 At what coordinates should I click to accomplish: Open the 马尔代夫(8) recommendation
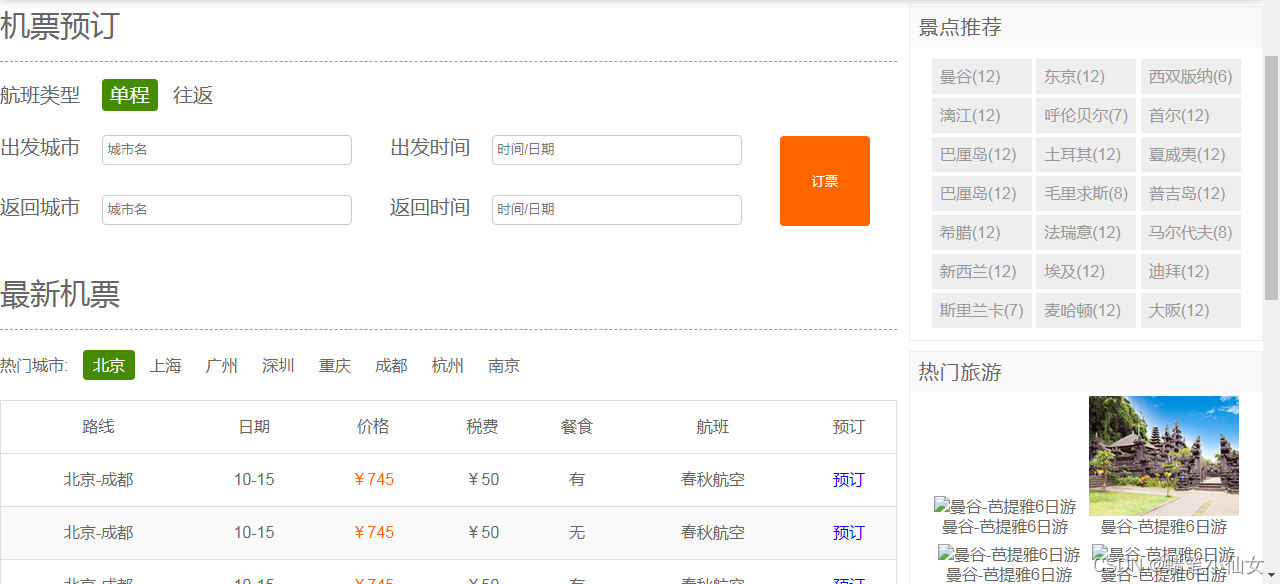(x=1190, y=232)
